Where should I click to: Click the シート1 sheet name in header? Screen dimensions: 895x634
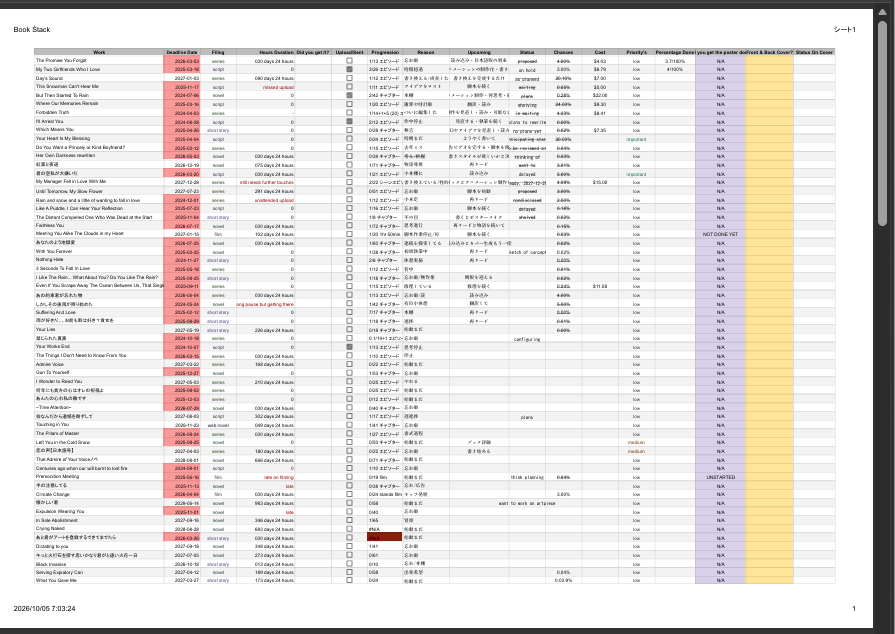pos(844,30)
